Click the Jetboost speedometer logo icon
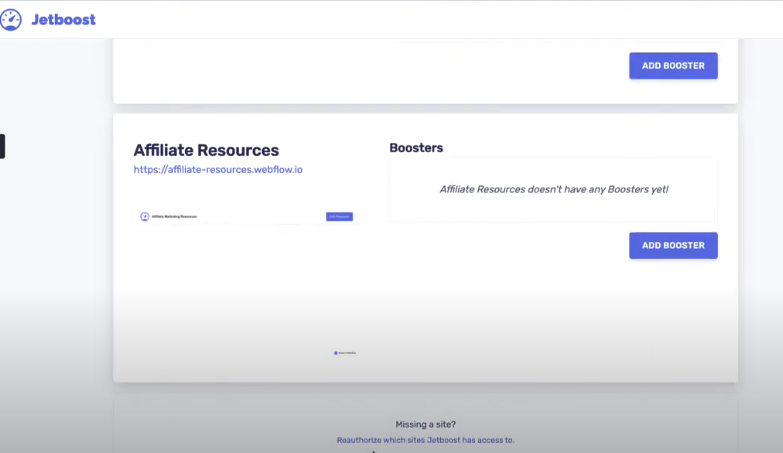Viewport: 783px width, 453px height. [10, 20]
